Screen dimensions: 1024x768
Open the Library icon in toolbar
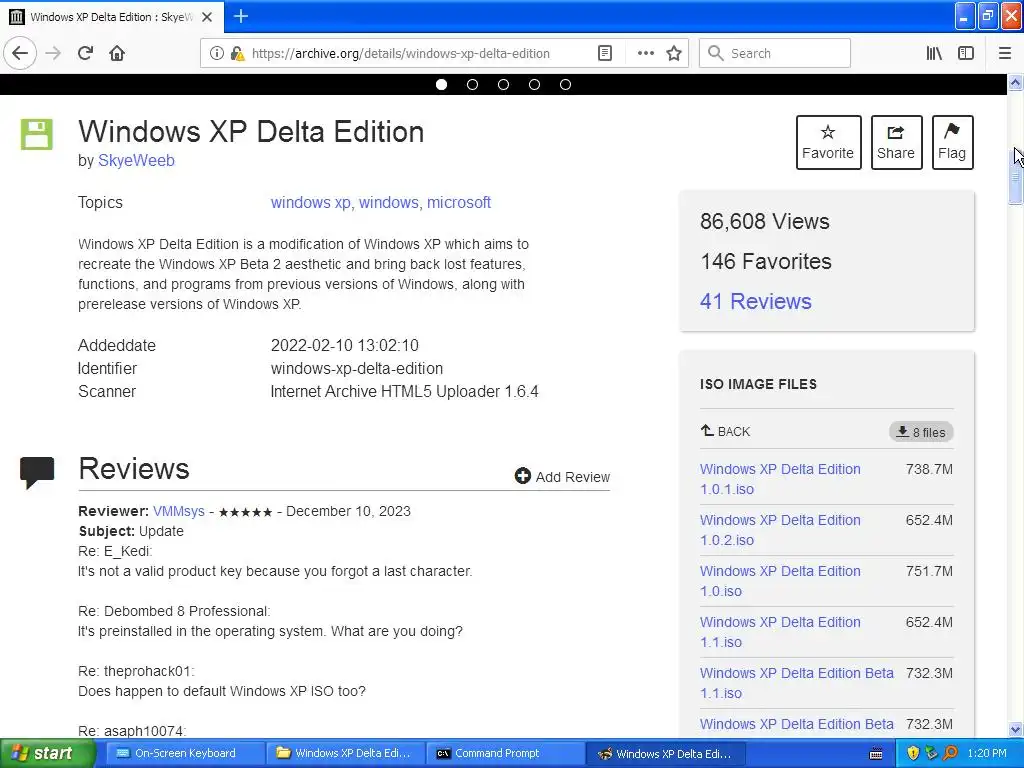point(934,54)
